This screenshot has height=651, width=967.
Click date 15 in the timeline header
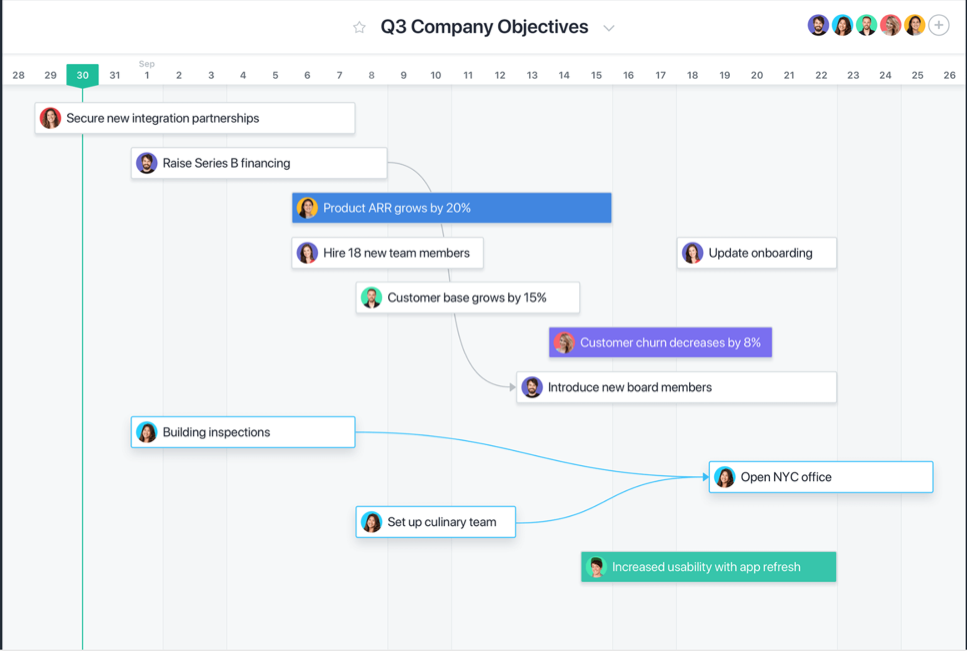[x=596, y=75]
